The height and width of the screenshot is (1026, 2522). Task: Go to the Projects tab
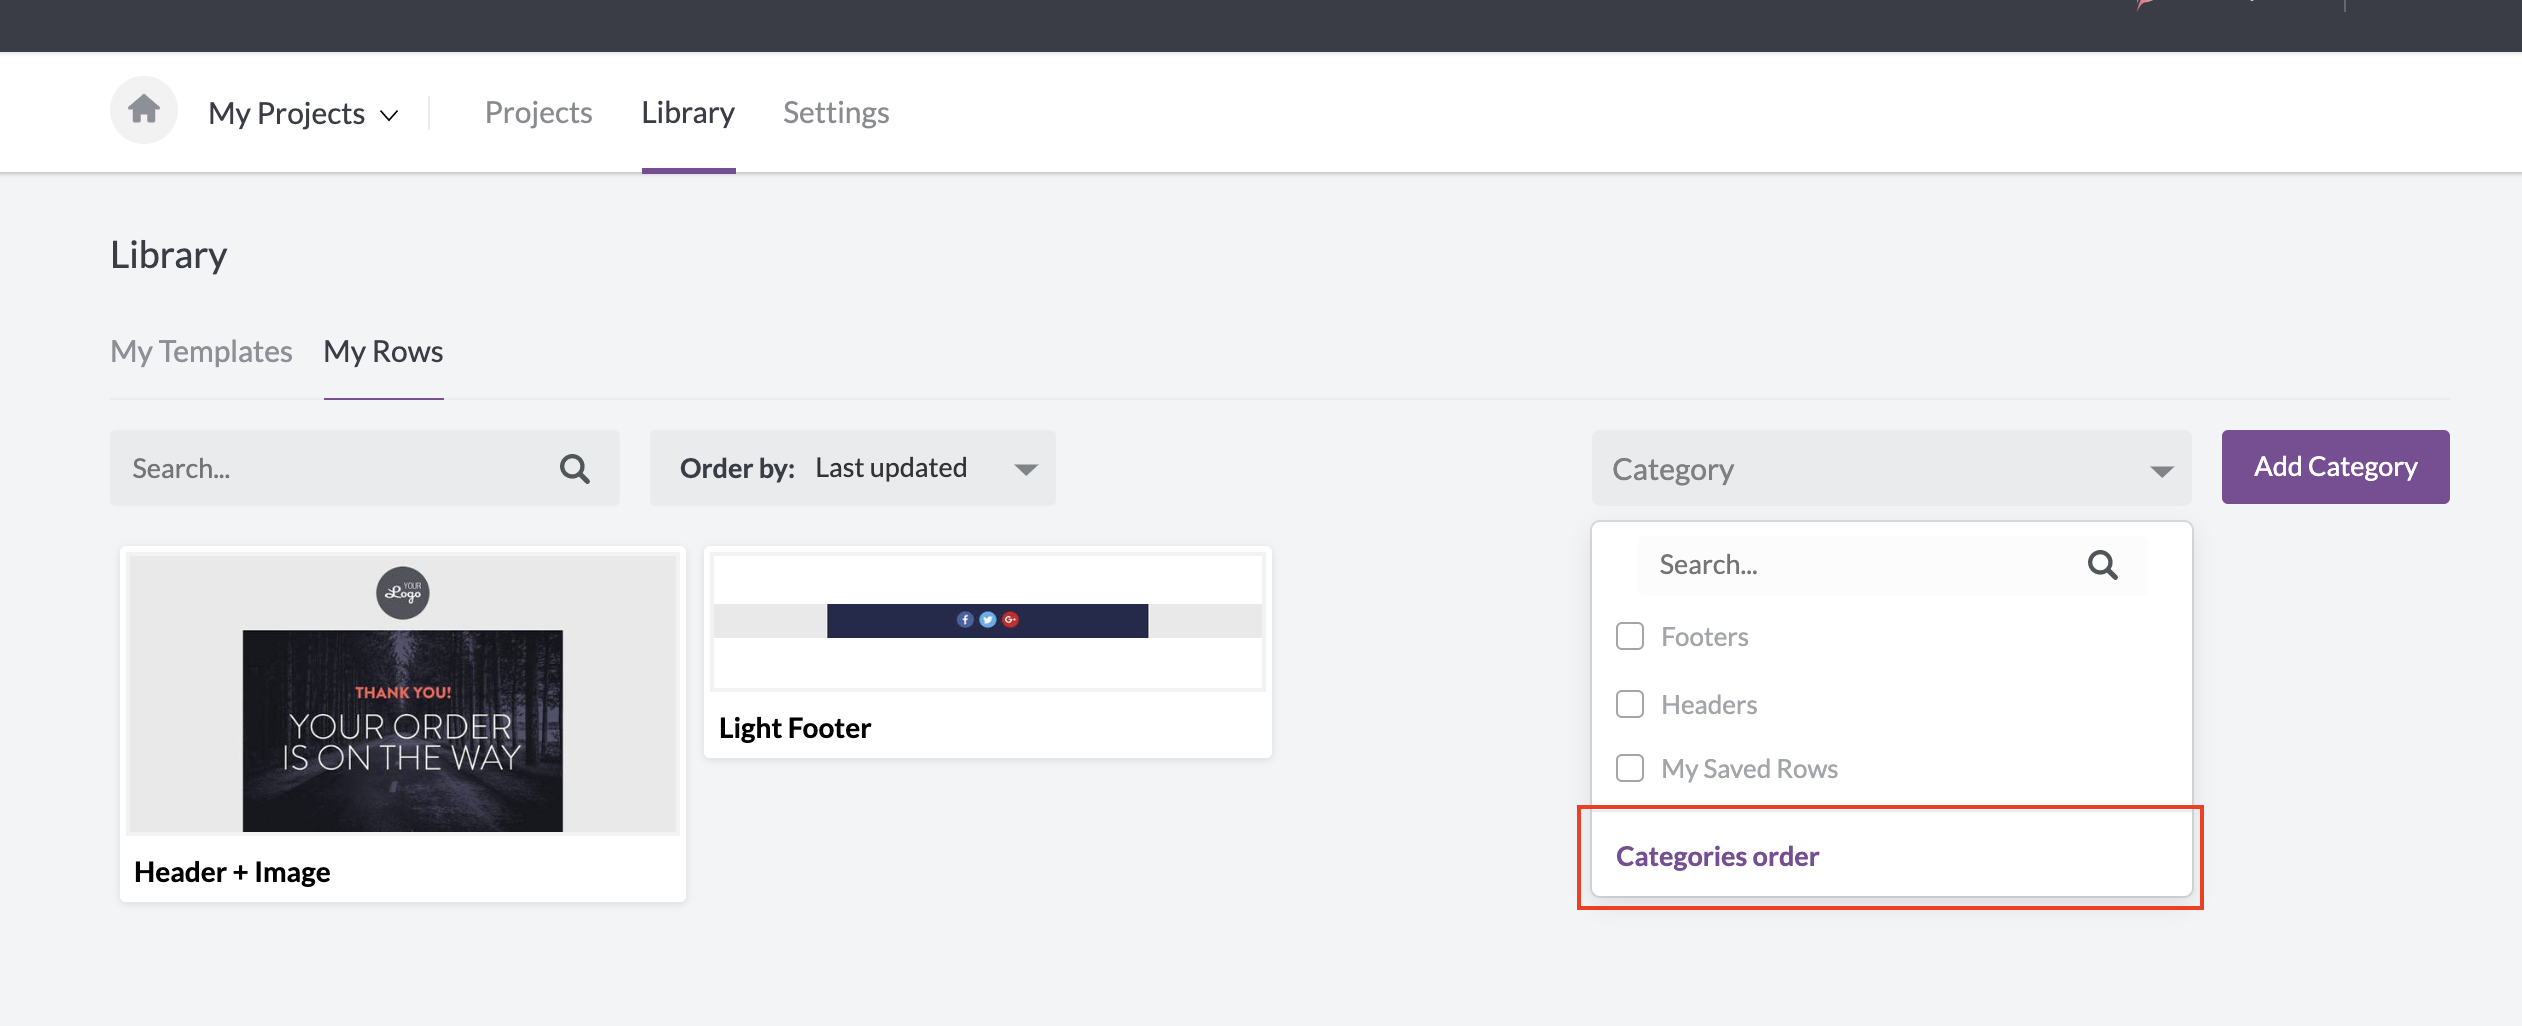pos(538,112)
